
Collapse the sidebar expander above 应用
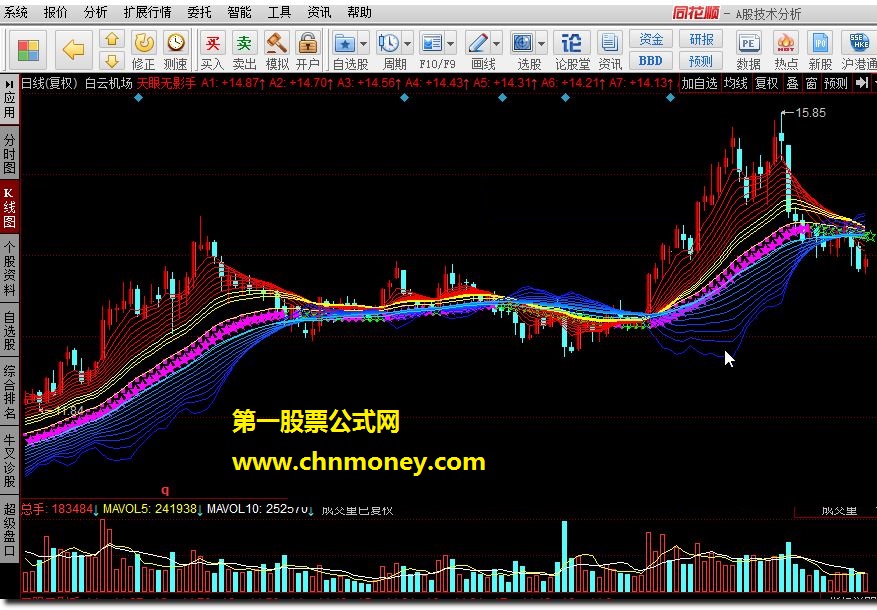coord(10,84)
